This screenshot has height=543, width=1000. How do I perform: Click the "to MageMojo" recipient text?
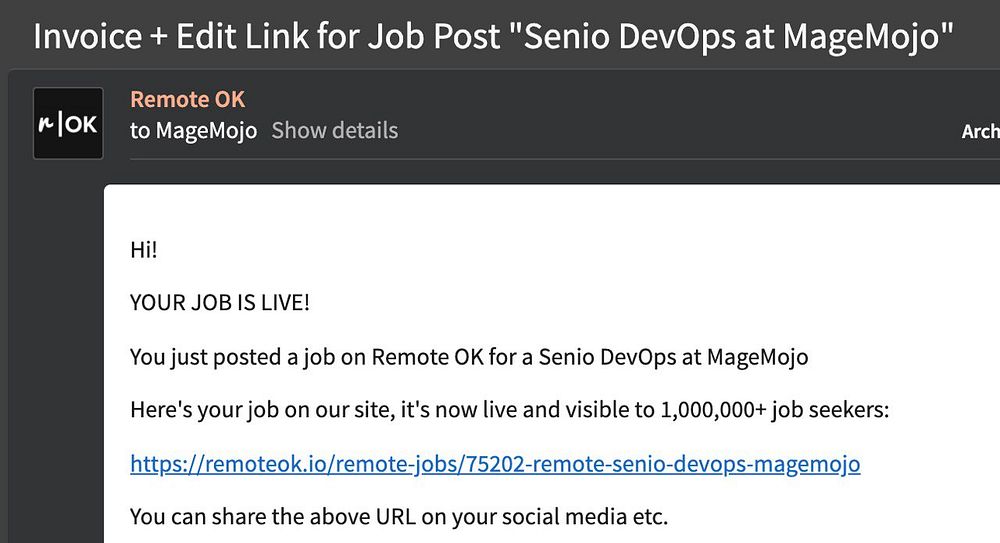[x=193, y=131]
